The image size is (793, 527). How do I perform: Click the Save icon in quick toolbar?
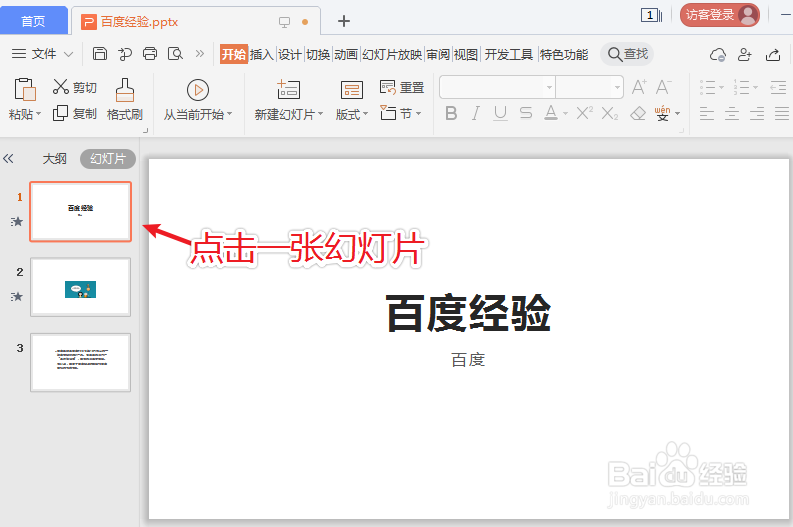click(100, 54)
